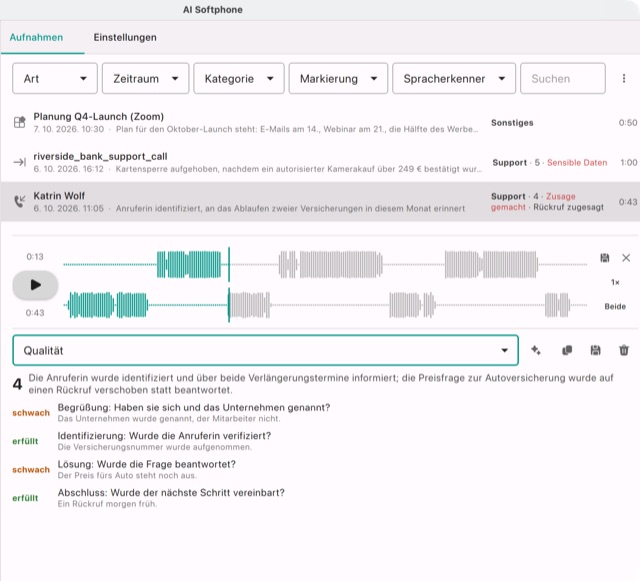The height and width of the screenshot is (581, 640).
Task: Seek in the upper waveform track
Action: pos(325,265)
